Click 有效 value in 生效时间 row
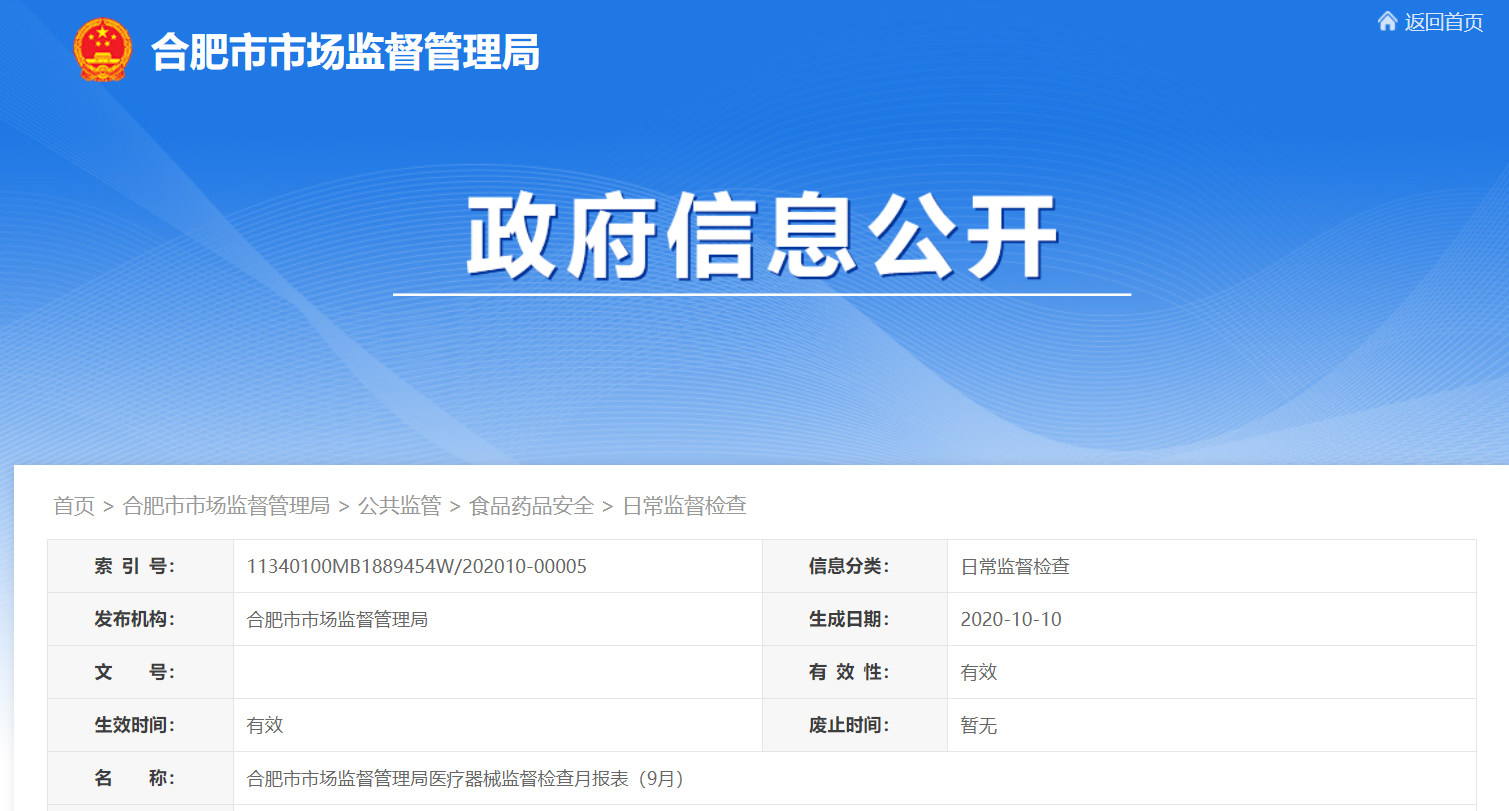 [x=265, y=726]
